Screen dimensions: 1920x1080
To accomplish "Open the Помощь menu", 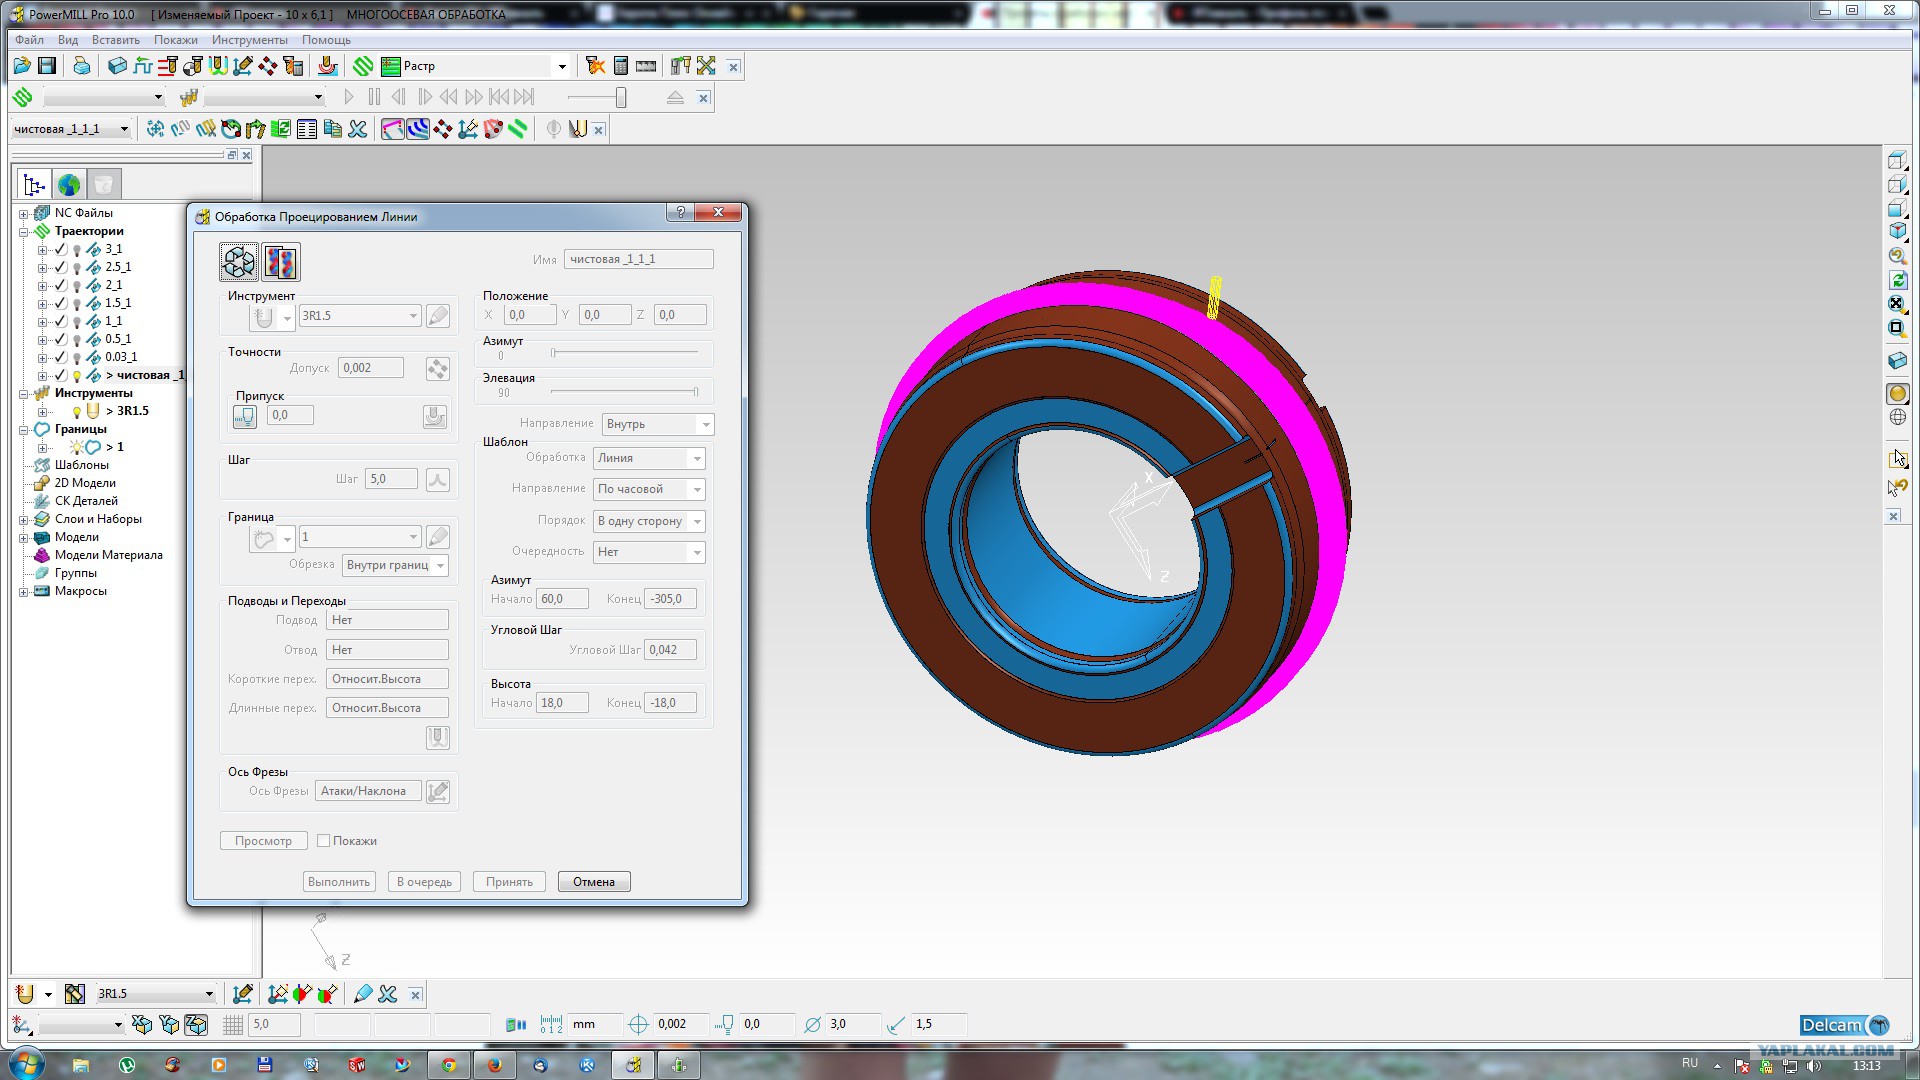I will pyautogui.click(x=326, y=40).
